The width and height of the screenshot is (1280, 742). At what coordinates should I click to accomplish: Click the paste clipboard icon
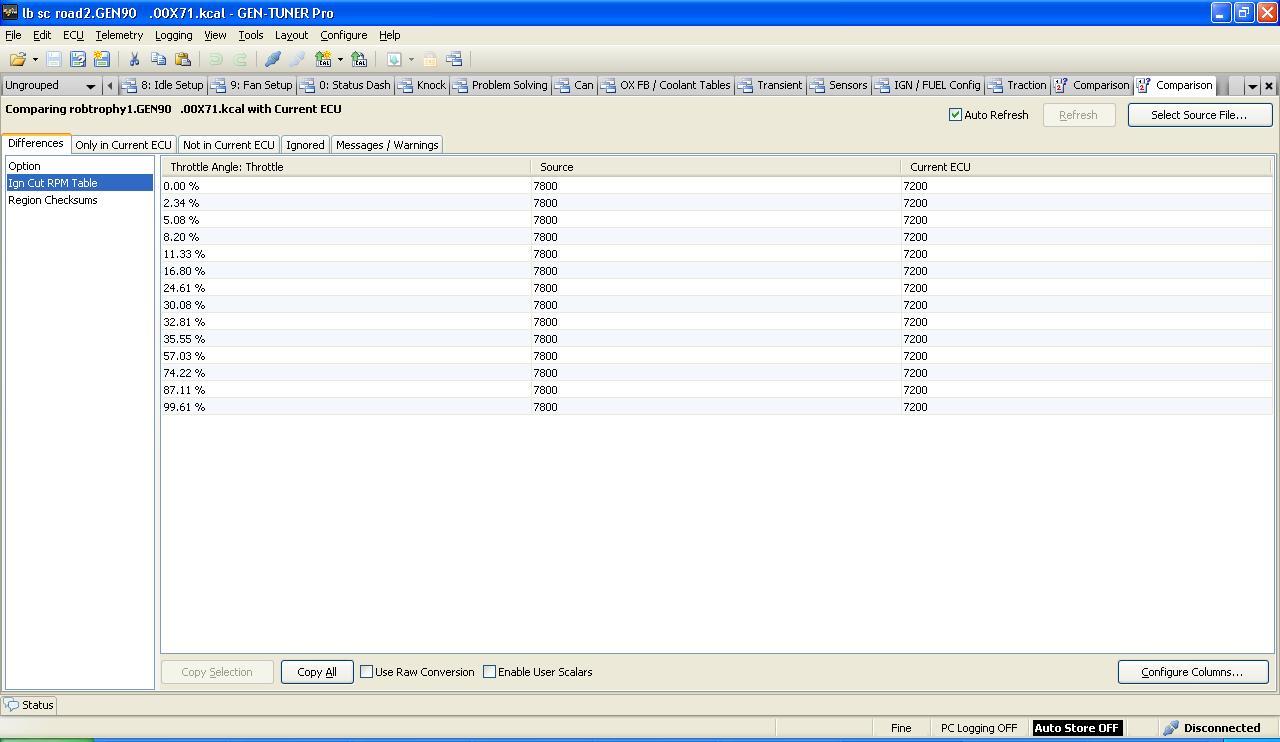182,60
